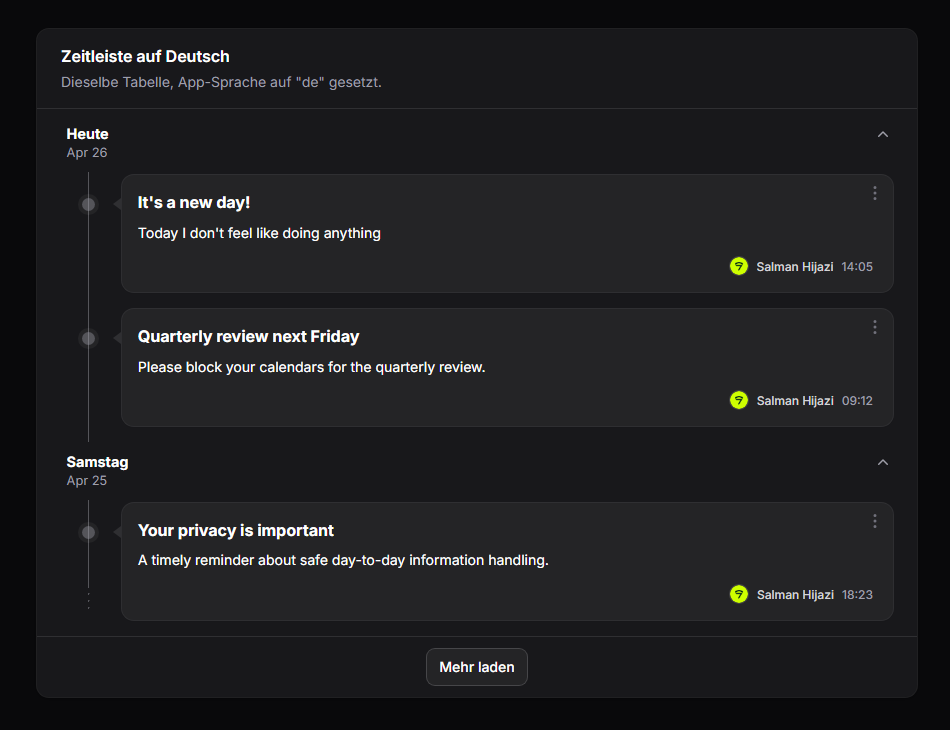The image size is (950, 730).
Task: Select the title "Quarterly review next Friday"
Action: pyautogui.click(x=249, y=336)
